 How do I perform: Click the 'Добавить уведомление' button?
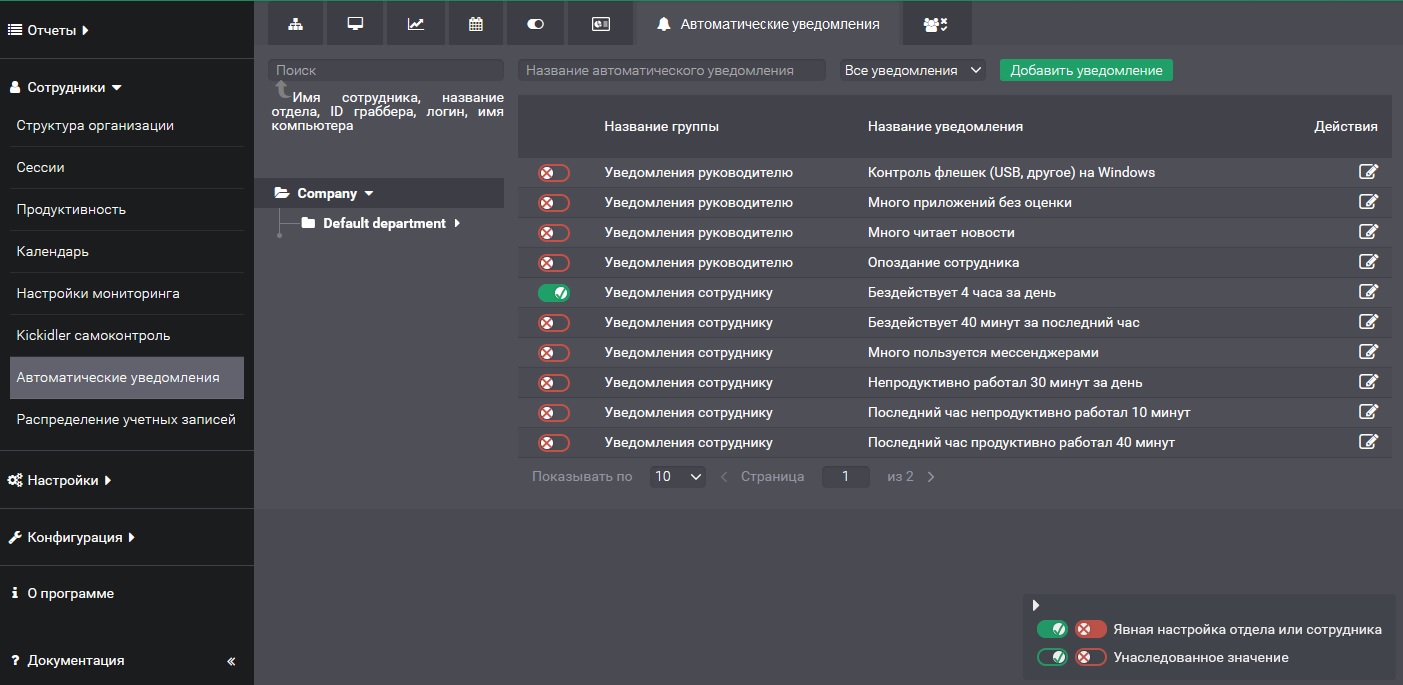coord(1086,70)
